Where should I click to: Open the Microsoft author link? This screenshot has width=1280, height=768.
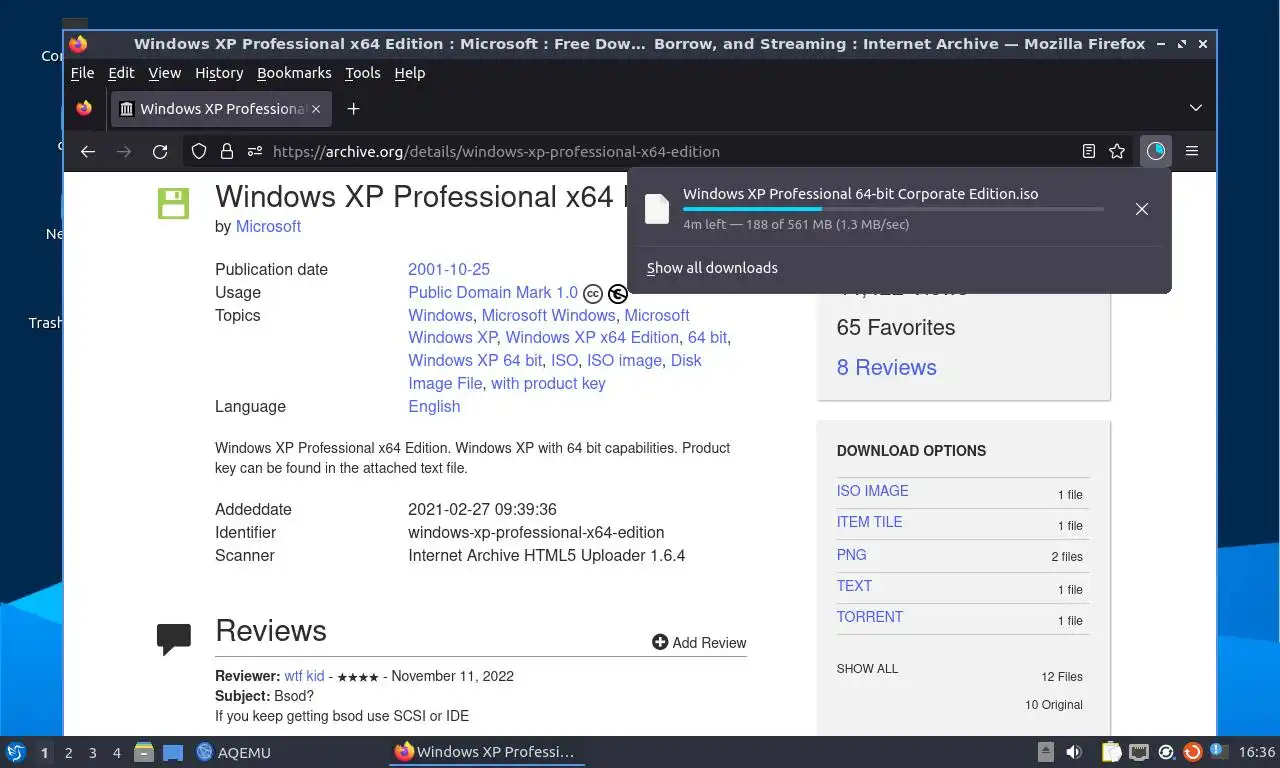click(268, 227)
